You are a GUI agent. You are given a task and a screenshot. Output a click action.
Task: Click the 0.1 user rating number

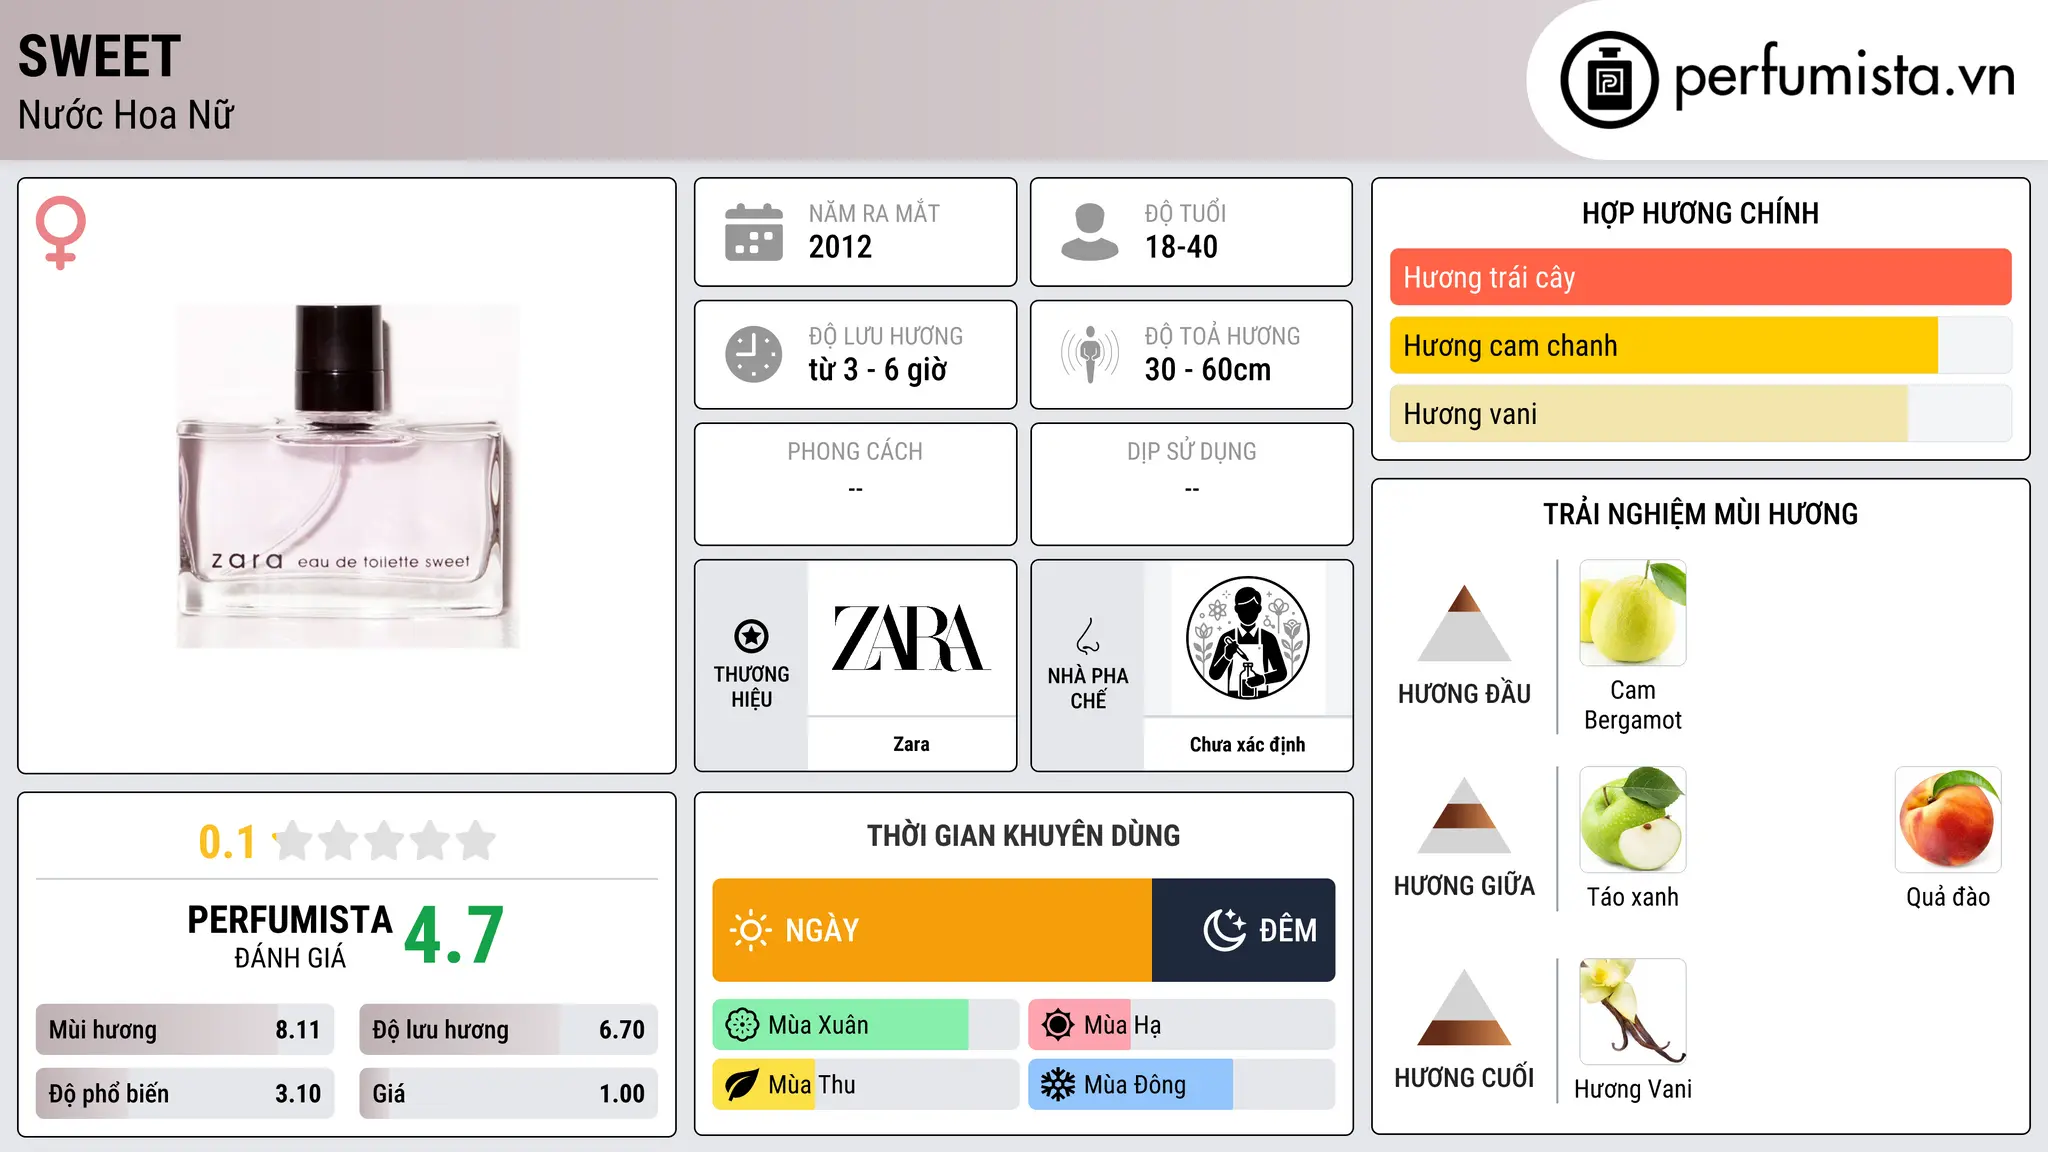(227, 842)
